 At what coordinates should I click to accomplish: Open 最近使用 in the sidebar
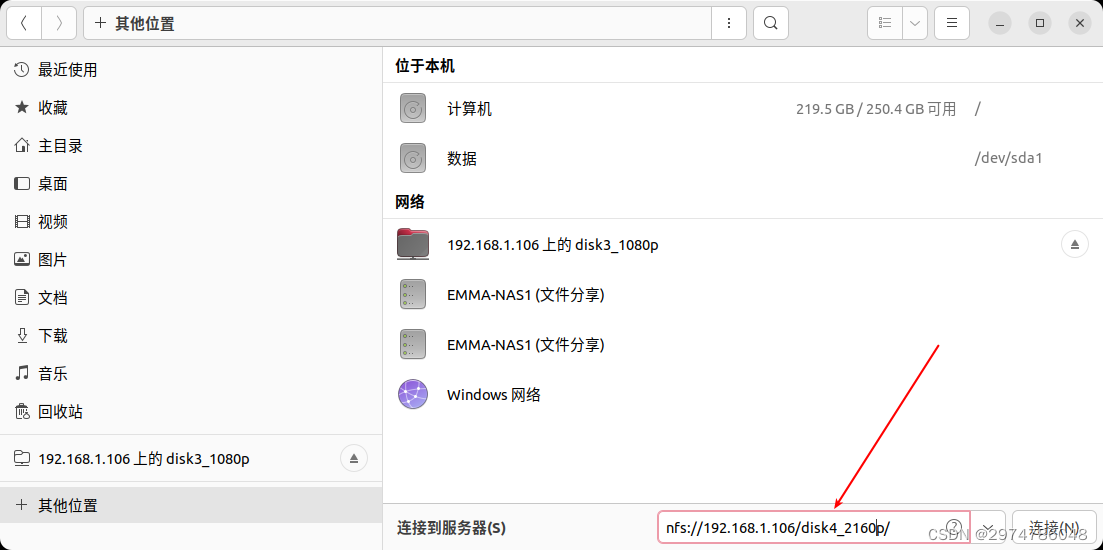pyautogui.click(x=191, y=70)
